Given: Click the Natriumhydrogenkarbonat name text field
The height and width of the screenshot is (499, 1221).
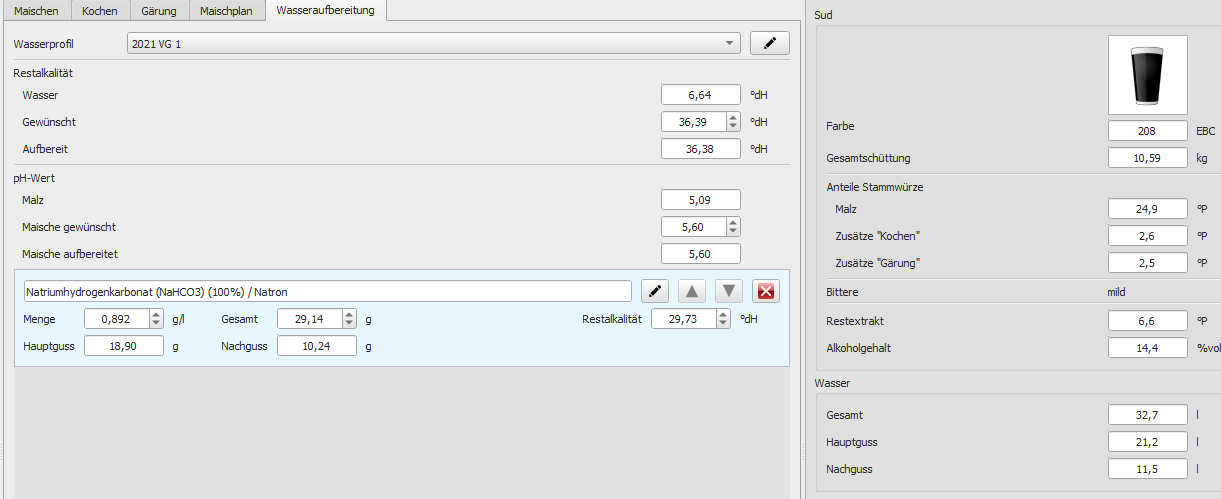Looking at the screenshot, I should 326,291.
